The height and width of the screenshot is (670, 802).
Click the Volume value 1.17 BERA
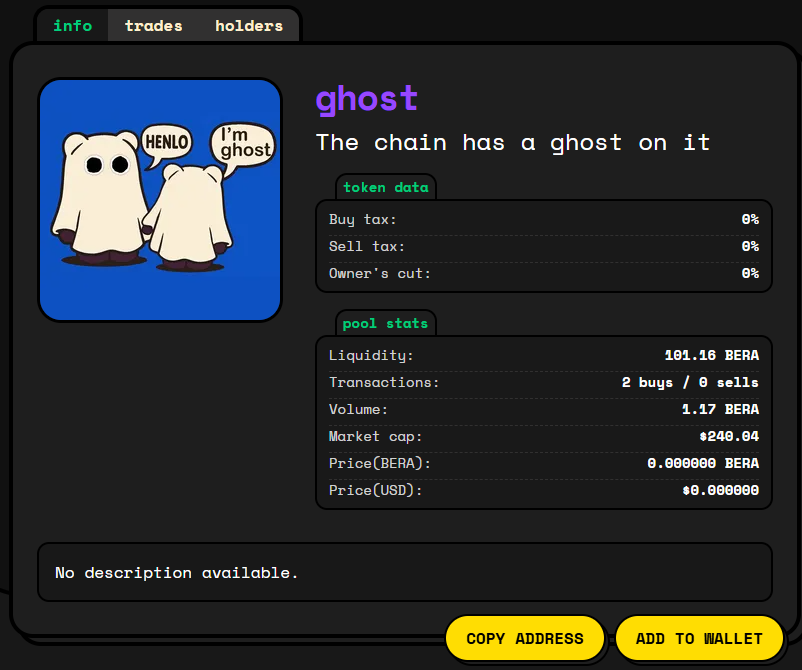[x=720, y=409]
